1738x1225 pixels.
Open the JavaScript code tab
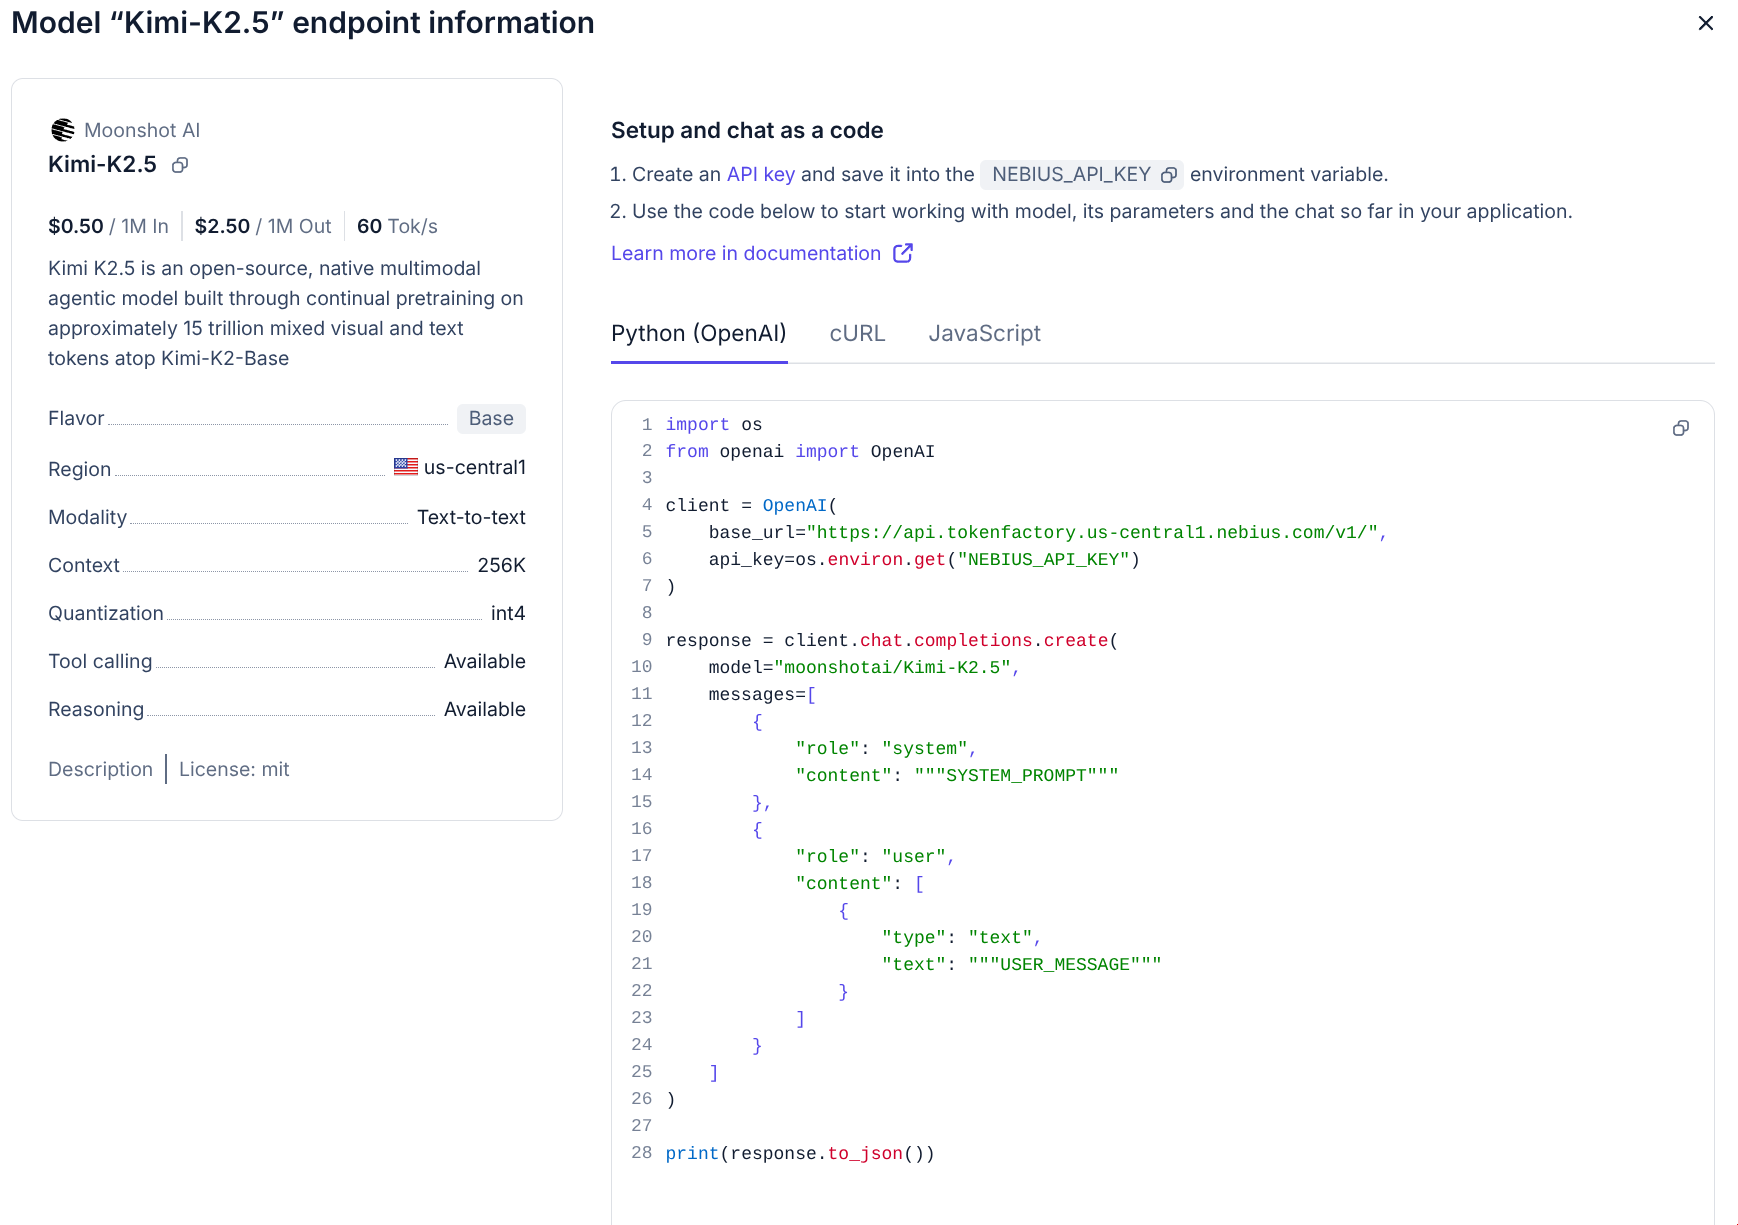tap(984, 333)
